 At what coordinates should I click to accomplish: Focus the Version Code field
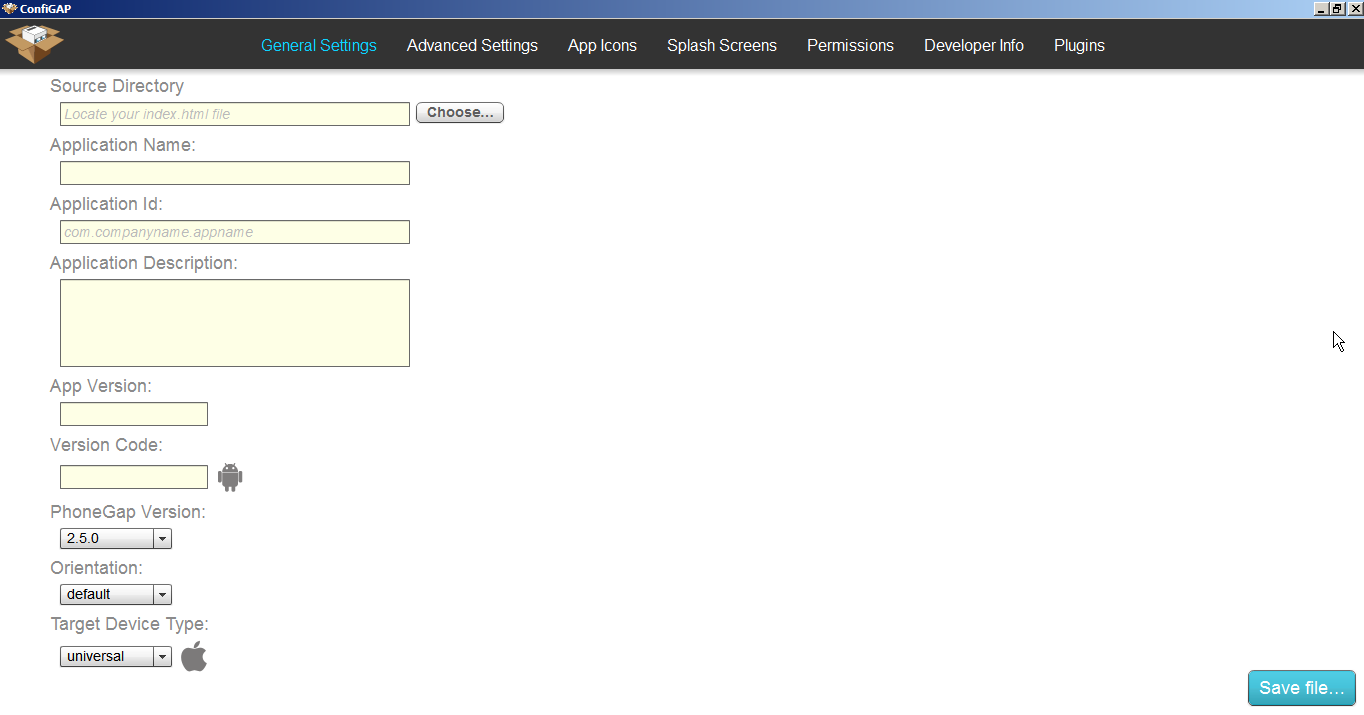(x=134, y=477)
